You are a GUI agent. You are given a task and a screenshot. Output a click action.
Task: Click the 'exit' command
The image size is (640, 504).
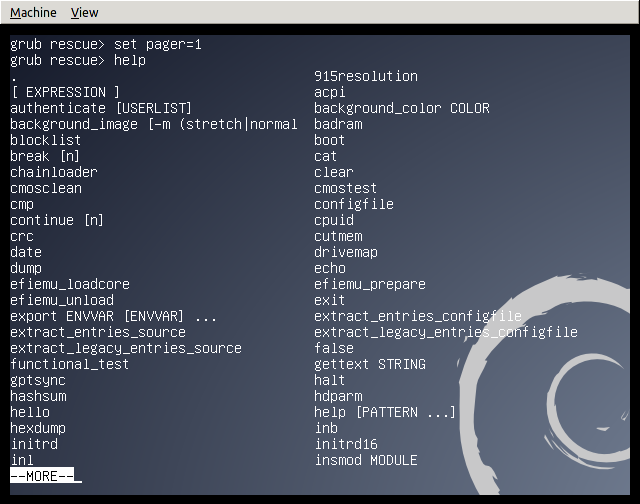329,300
